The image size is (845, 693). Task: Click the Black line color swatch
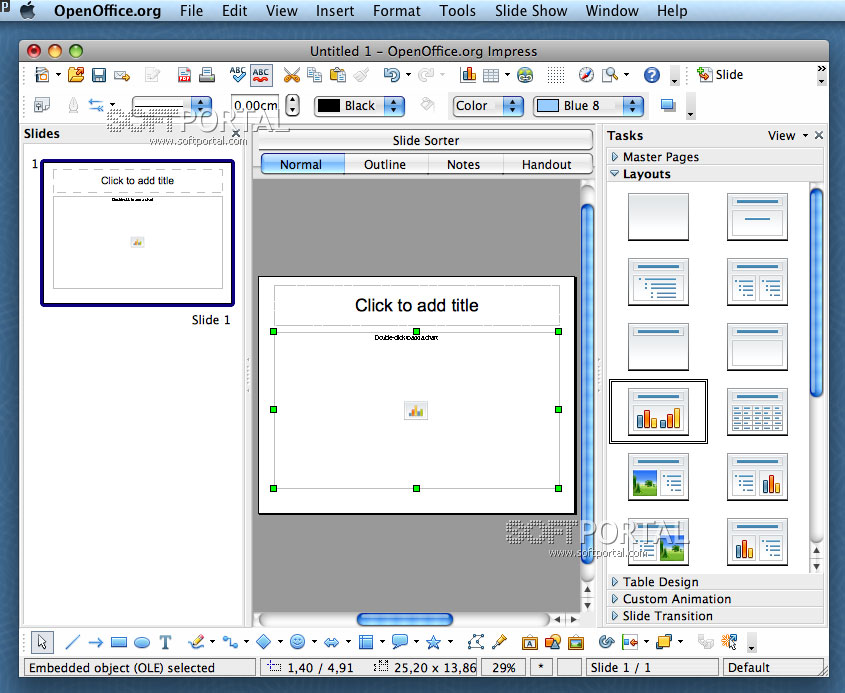pyautogui.click(x=328, y=106)
